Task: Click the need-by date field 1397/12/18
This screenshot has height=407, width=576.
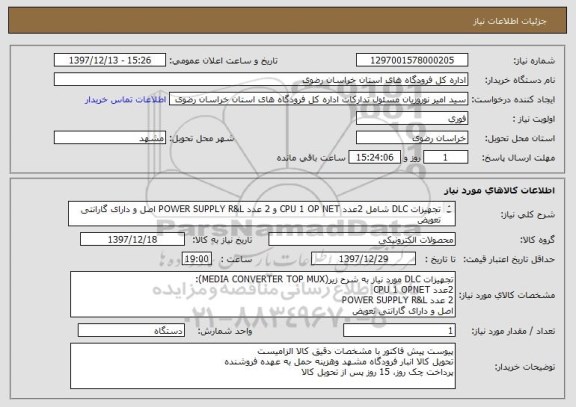Action: [x=132, y=239]
